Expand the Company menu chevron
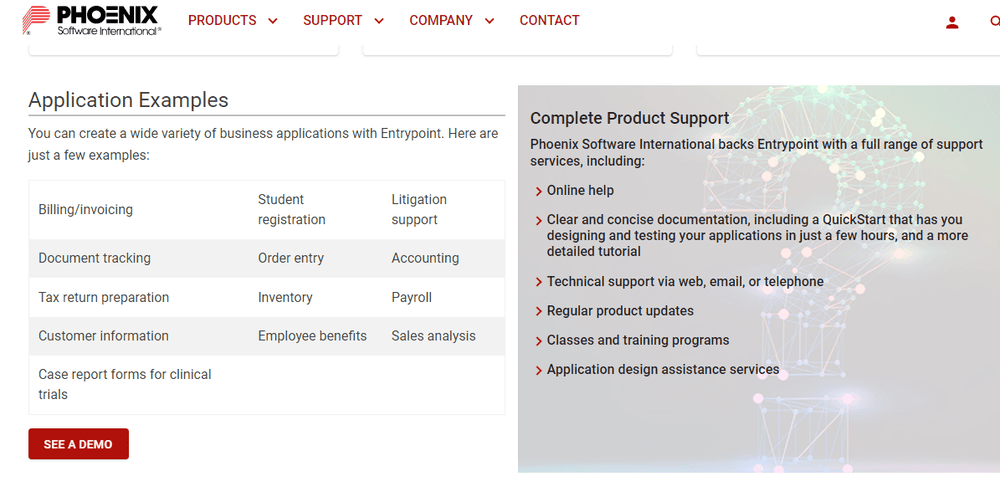Viewport: 1000px width, 481px height. tap(489, 21)
